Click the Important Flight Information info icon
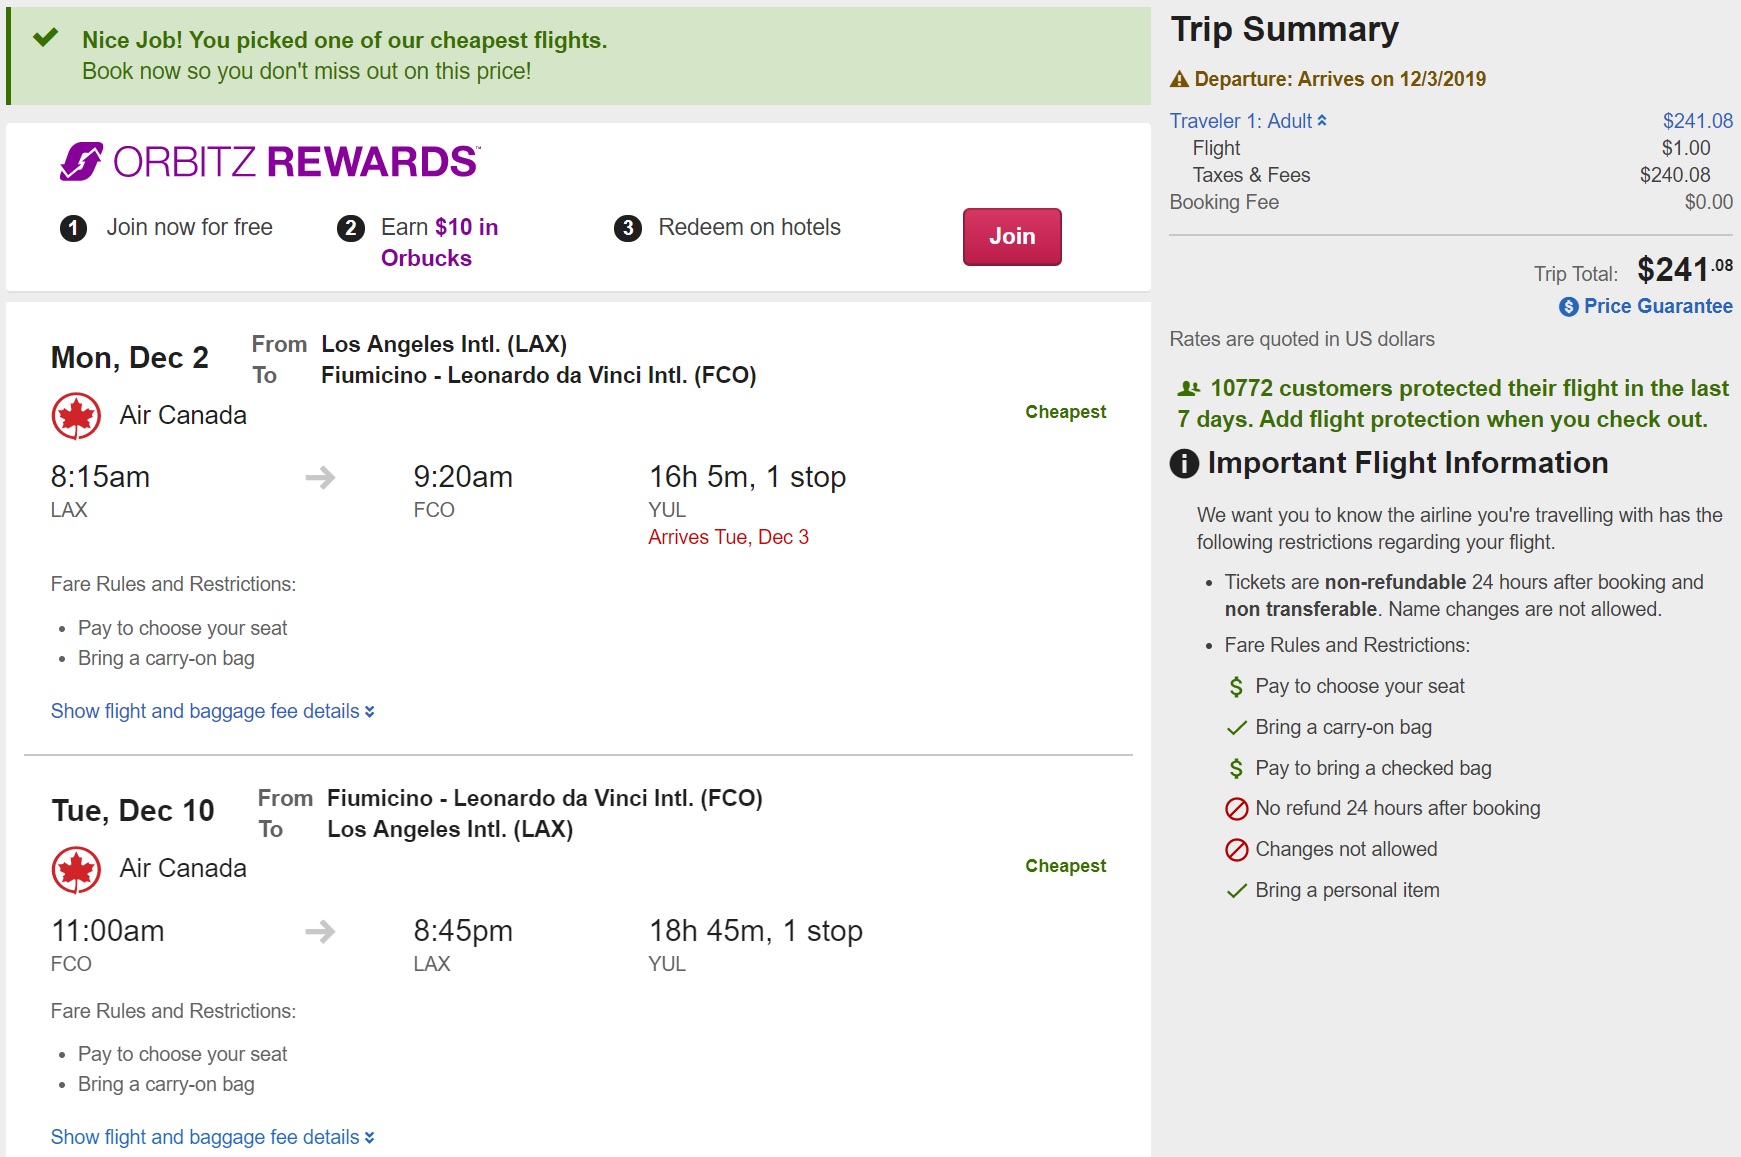The image size is (1741, 1157). tap(1184, 464)
